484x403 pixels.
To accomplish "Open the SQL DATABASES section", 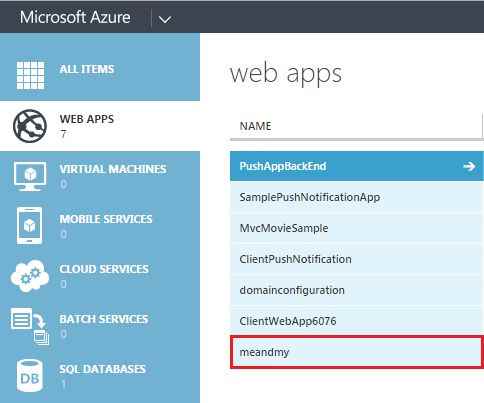I will [x=102, y=369].
